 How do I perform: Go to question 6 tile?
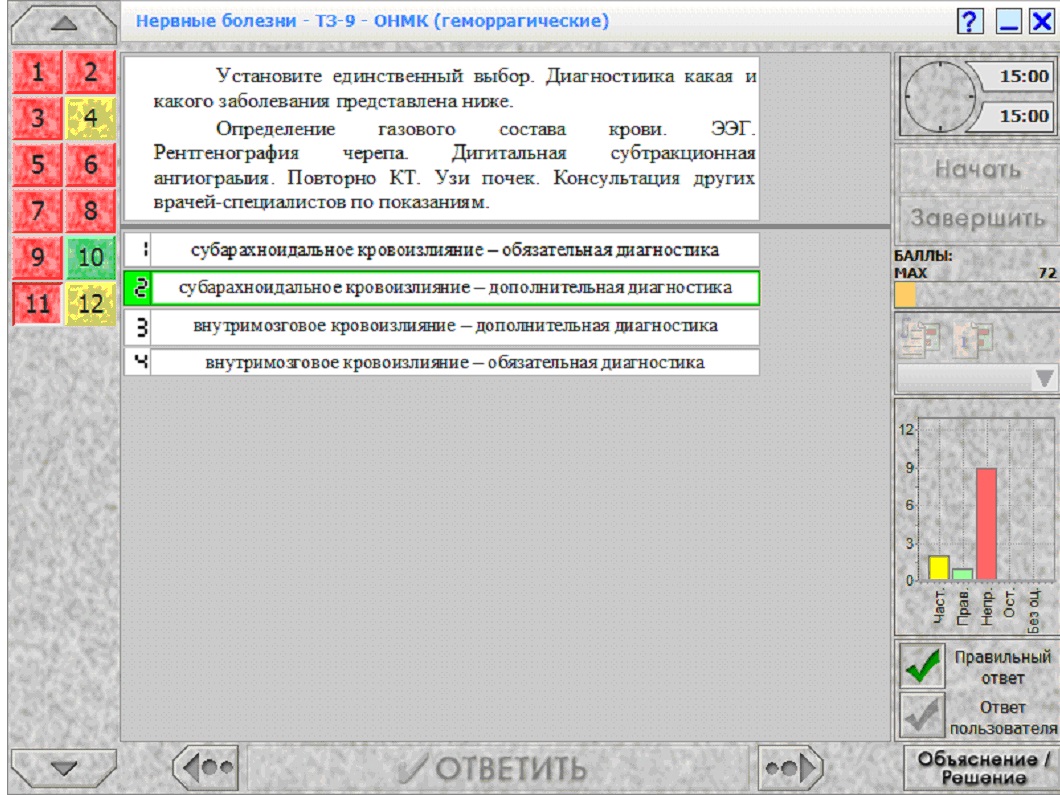click(x=91, y=164)
